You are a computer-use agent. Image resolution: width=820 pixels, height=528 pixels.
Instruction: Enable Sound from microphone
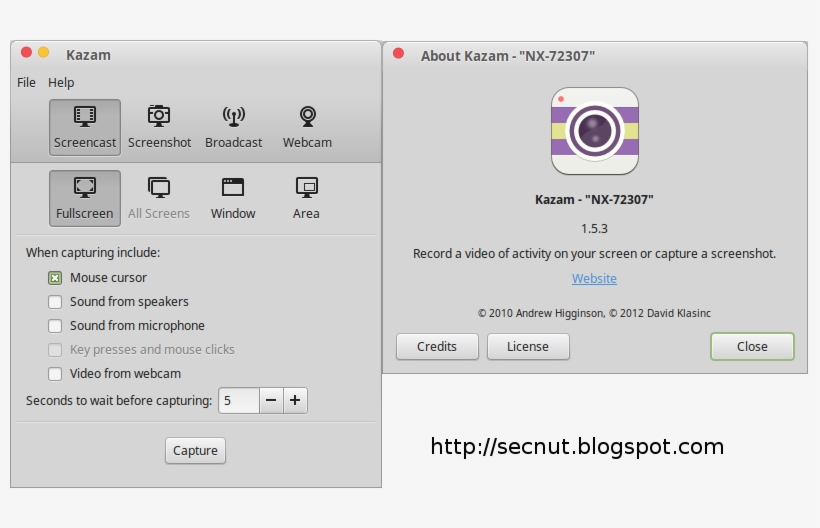(55, 326)
